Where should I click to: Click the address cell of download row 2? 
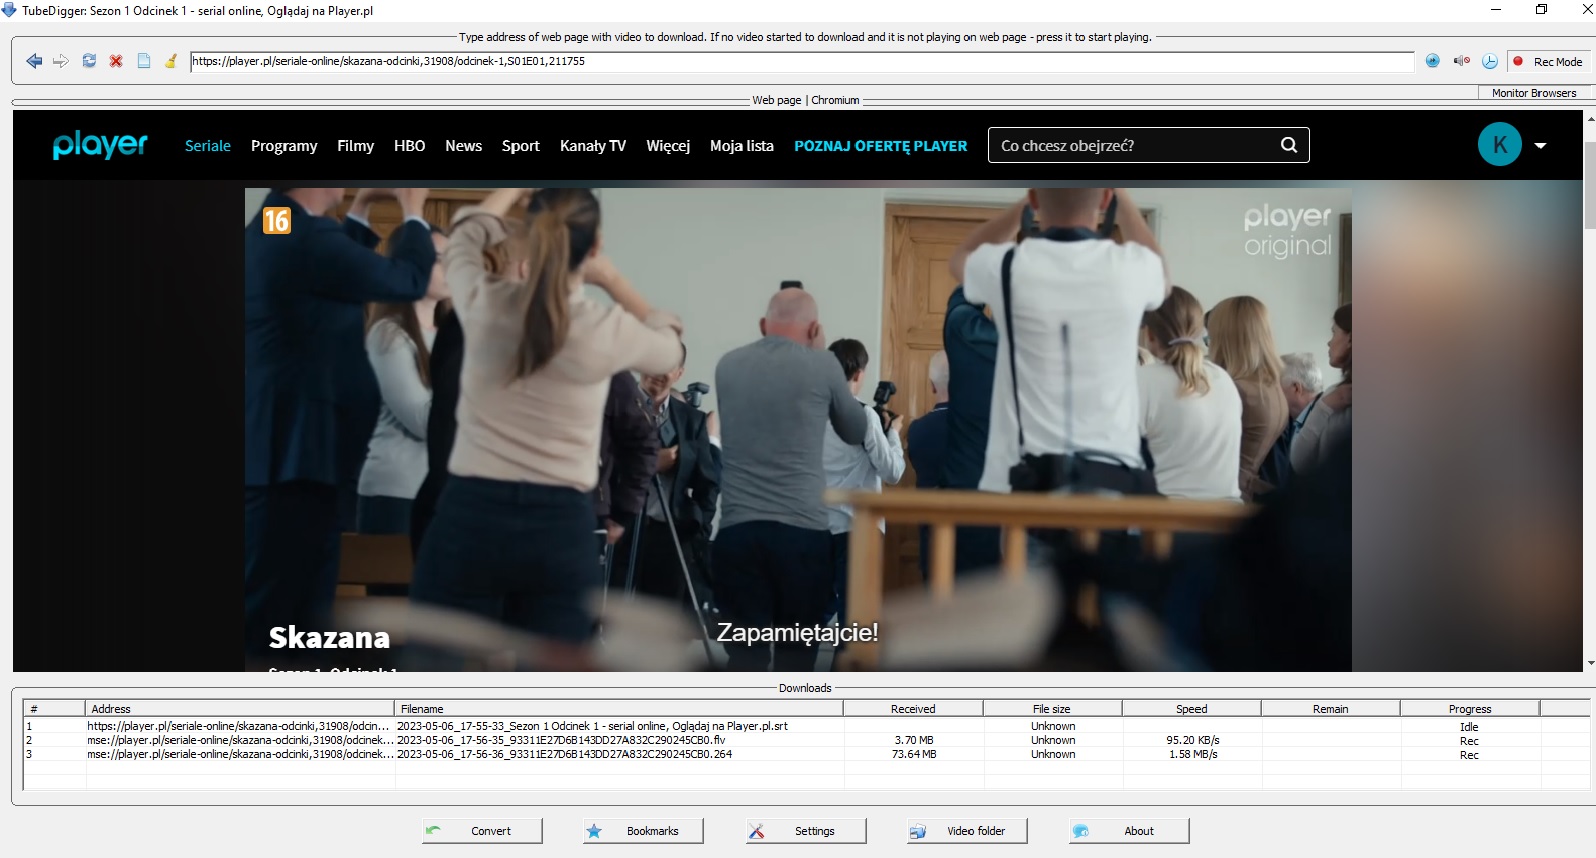click(240, 740)
